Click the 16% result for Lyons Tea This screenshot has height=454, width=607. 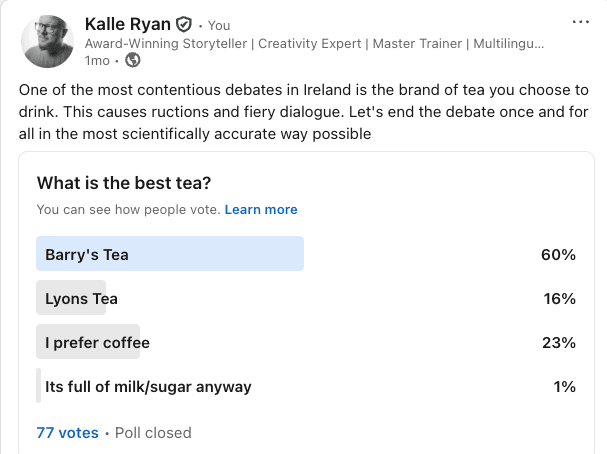click(x=558, y=298)
